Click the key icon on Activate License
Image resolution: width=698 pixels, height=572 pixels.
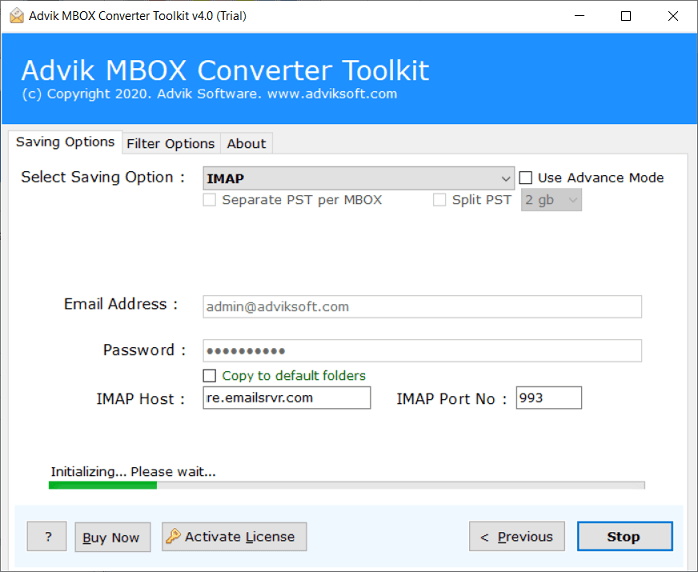pos(173,536)
